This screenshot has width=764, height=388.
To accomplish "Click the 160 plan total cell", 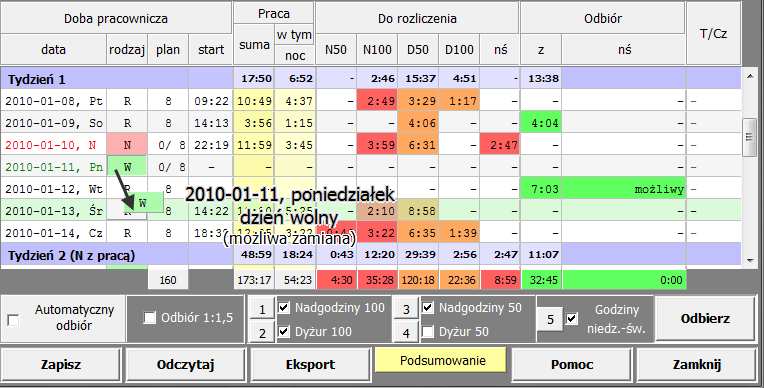I will pyautogui.click(x=168, y=280).
